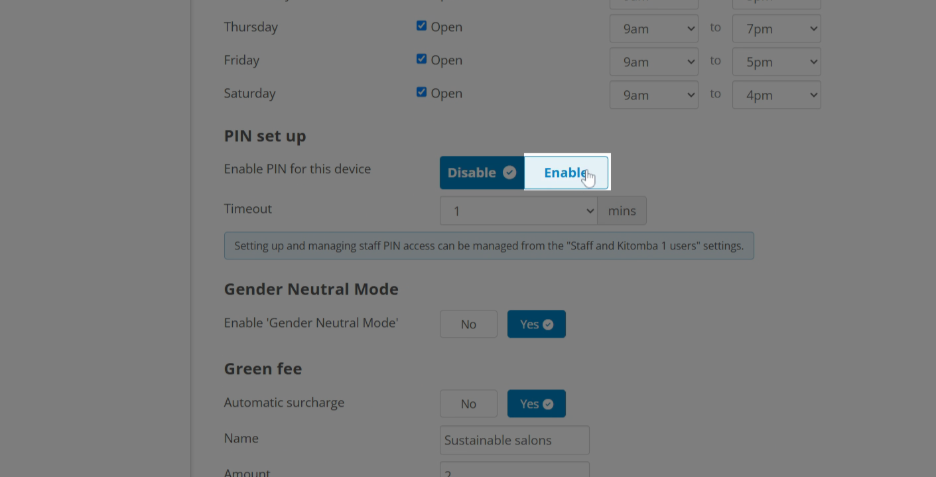Choose No for Gender Neutral Mode
The height and width of the screenshot is (477, 936).
pyautogui.click(x=469, y=324)
